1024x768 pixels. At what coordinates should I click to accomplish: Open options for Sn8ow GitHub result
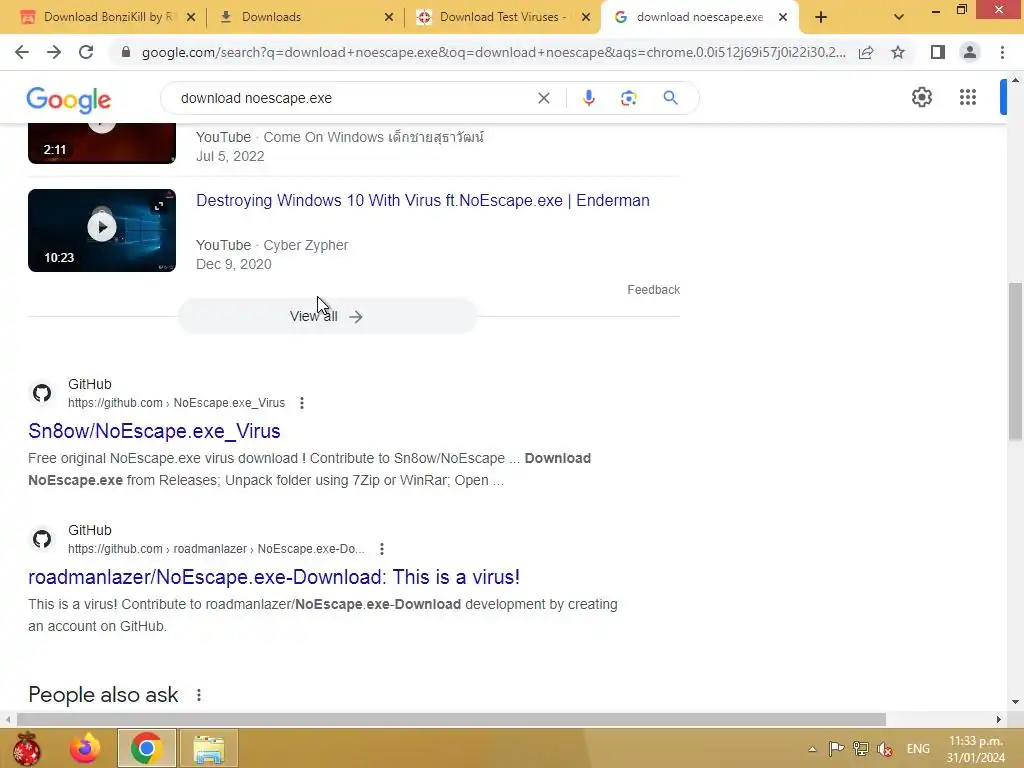click(302, 403)
